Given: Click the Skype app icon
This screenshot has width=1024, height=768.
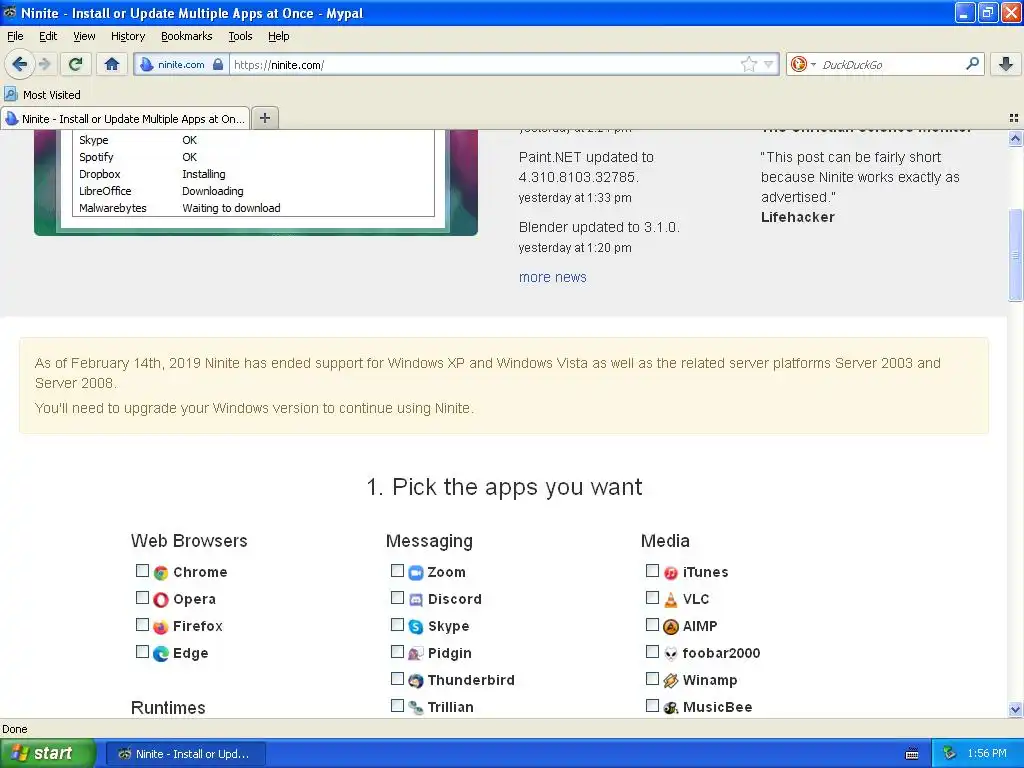Looking at the screenshot, I should point(416,627).
